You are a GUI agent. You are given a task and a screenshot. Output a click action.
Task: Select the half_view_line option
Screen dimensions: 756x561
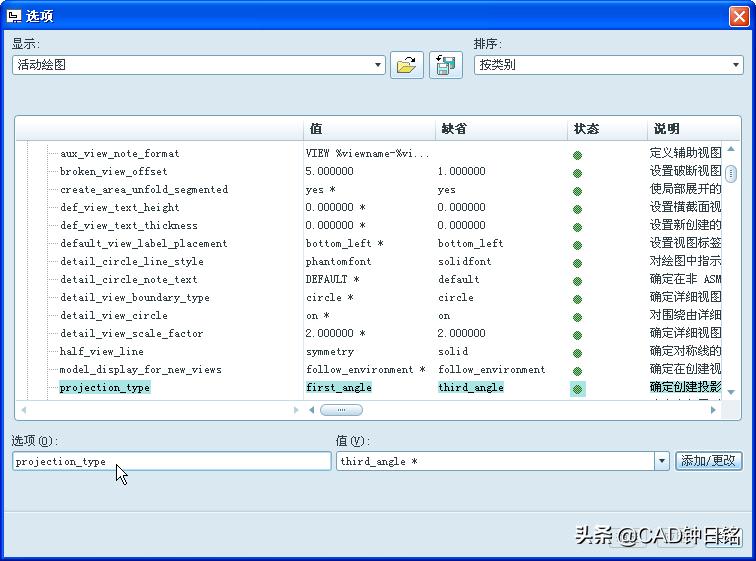pyautogui.click(x=102, y=352)
